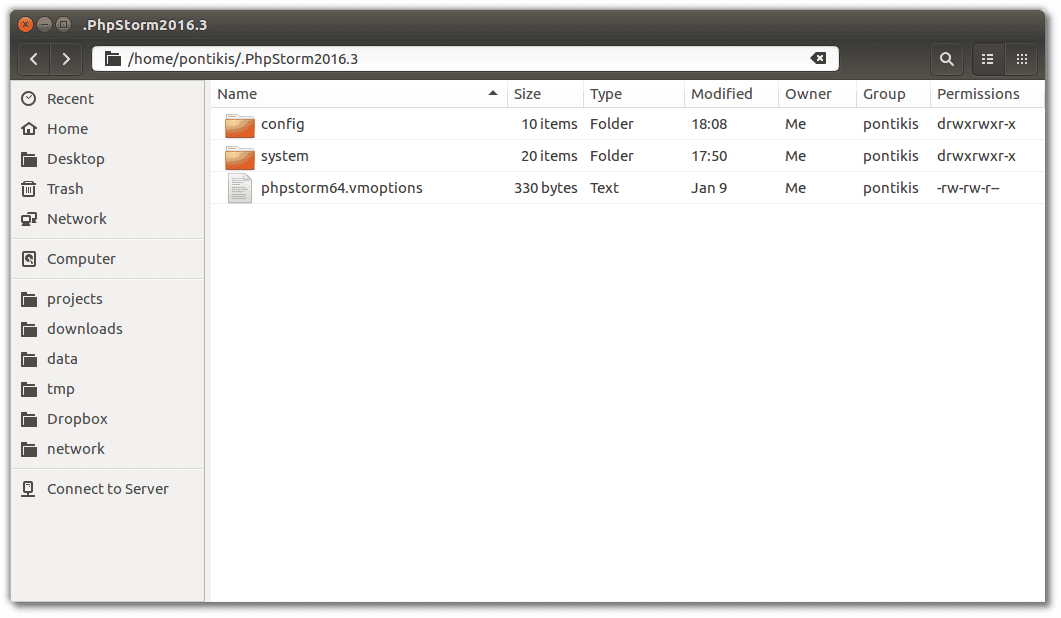Sort by the Permissions column header
Image resolution: width=1061 pixels, height=618 pixels.
tap(987, 94)
